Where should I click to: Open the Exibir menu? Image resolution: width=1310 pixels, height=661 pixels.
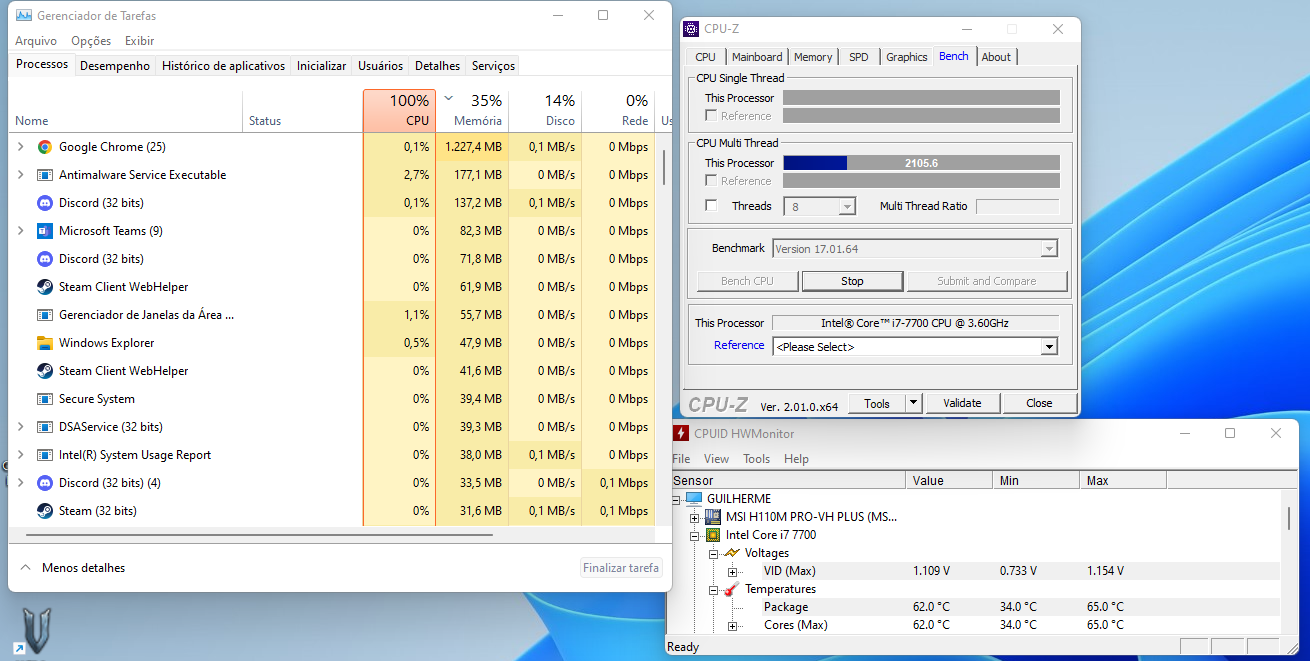140,41
